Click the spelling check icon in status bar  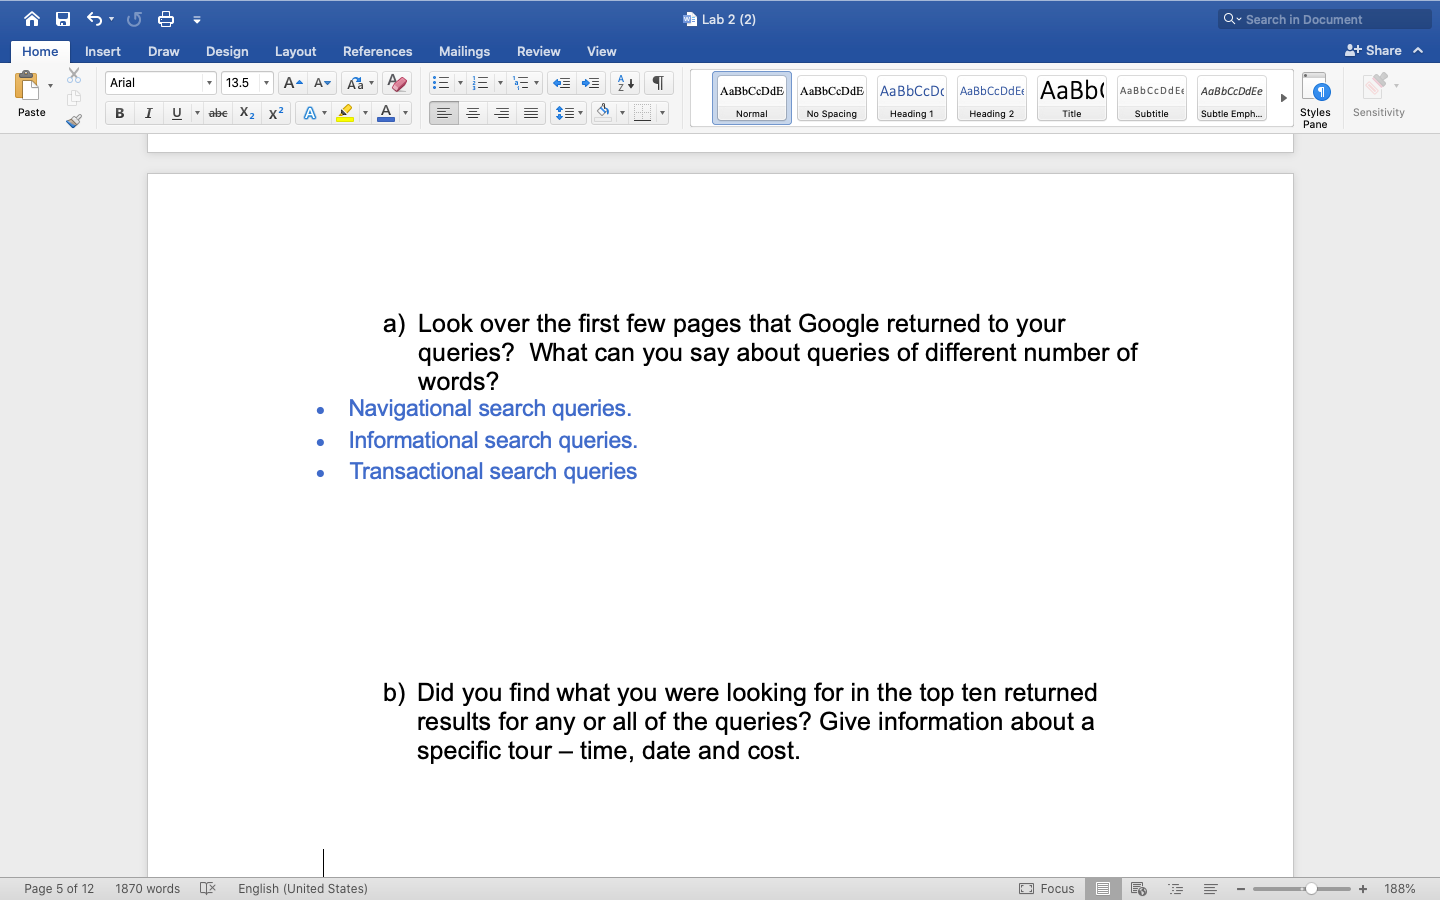coord(207,888)
